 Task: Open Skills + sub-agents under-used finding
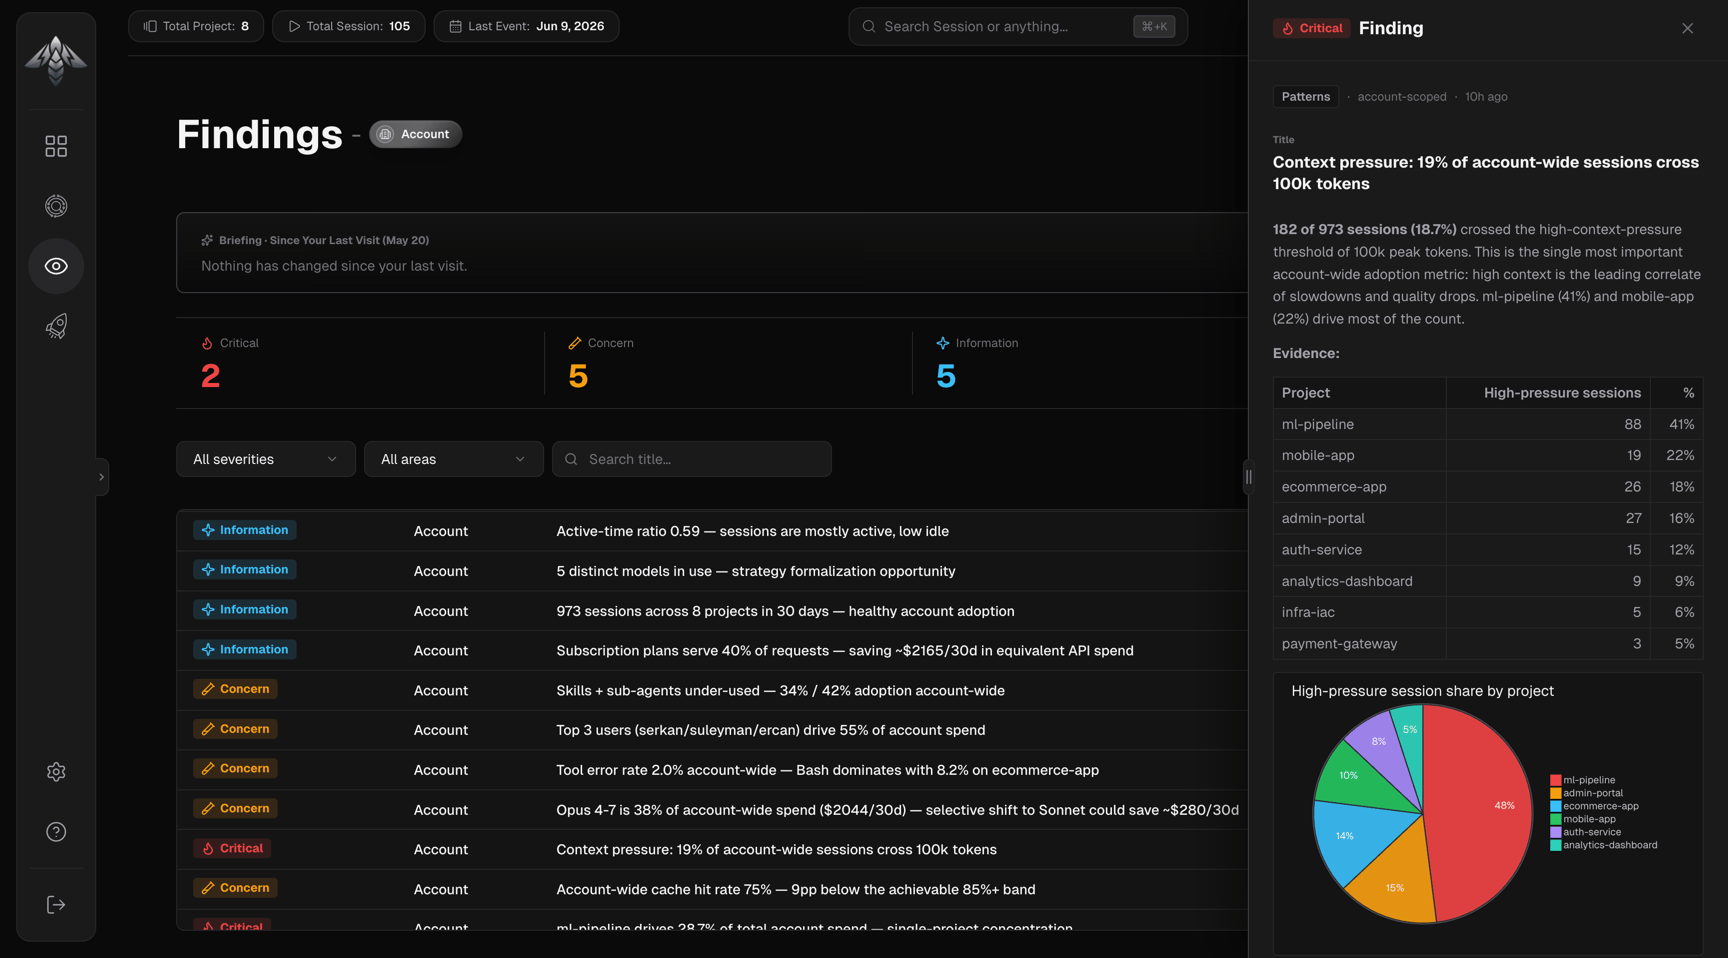(712, 690)
